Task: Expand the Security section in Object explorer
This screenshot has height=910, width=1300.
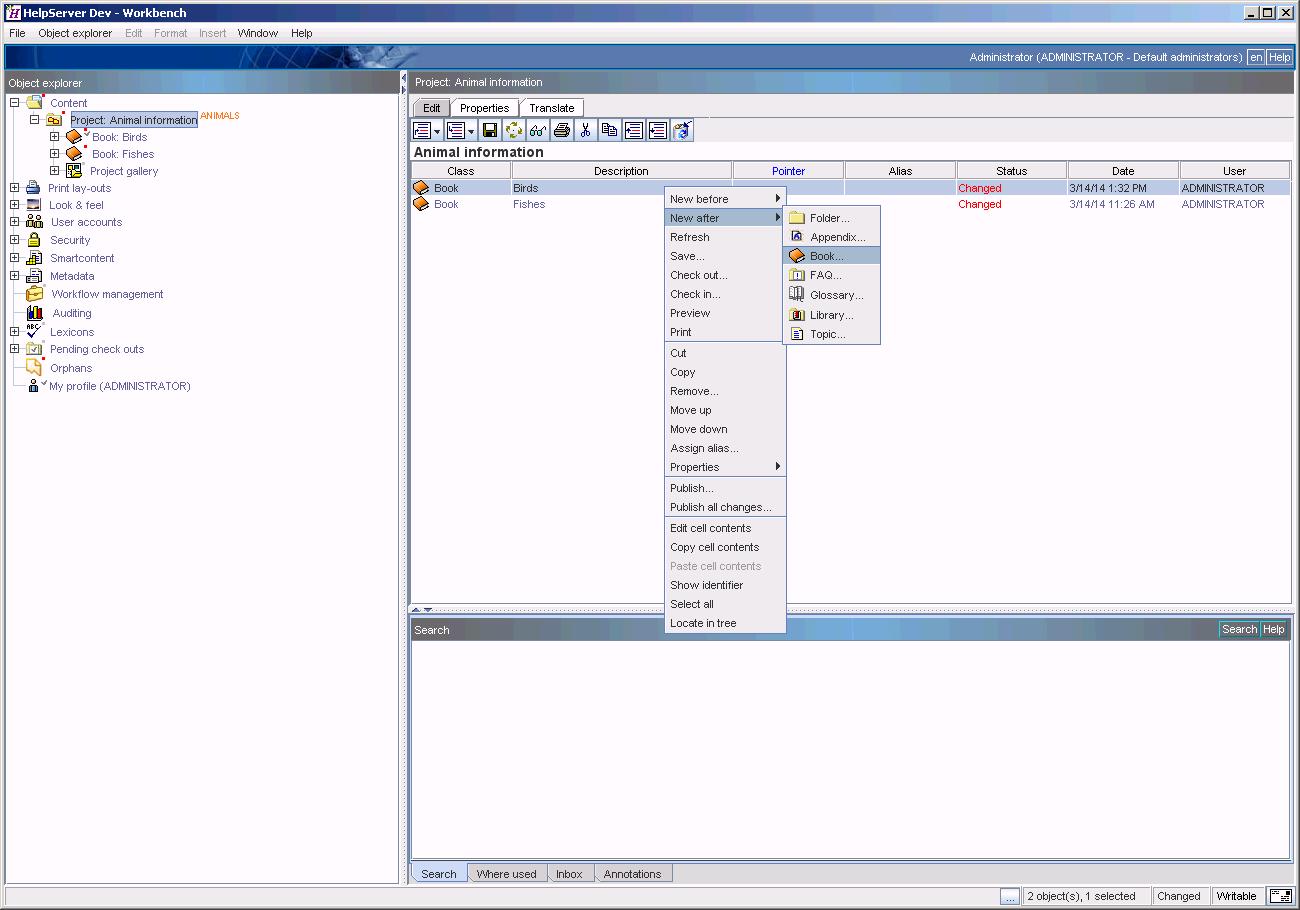Action: coord(13,240)
